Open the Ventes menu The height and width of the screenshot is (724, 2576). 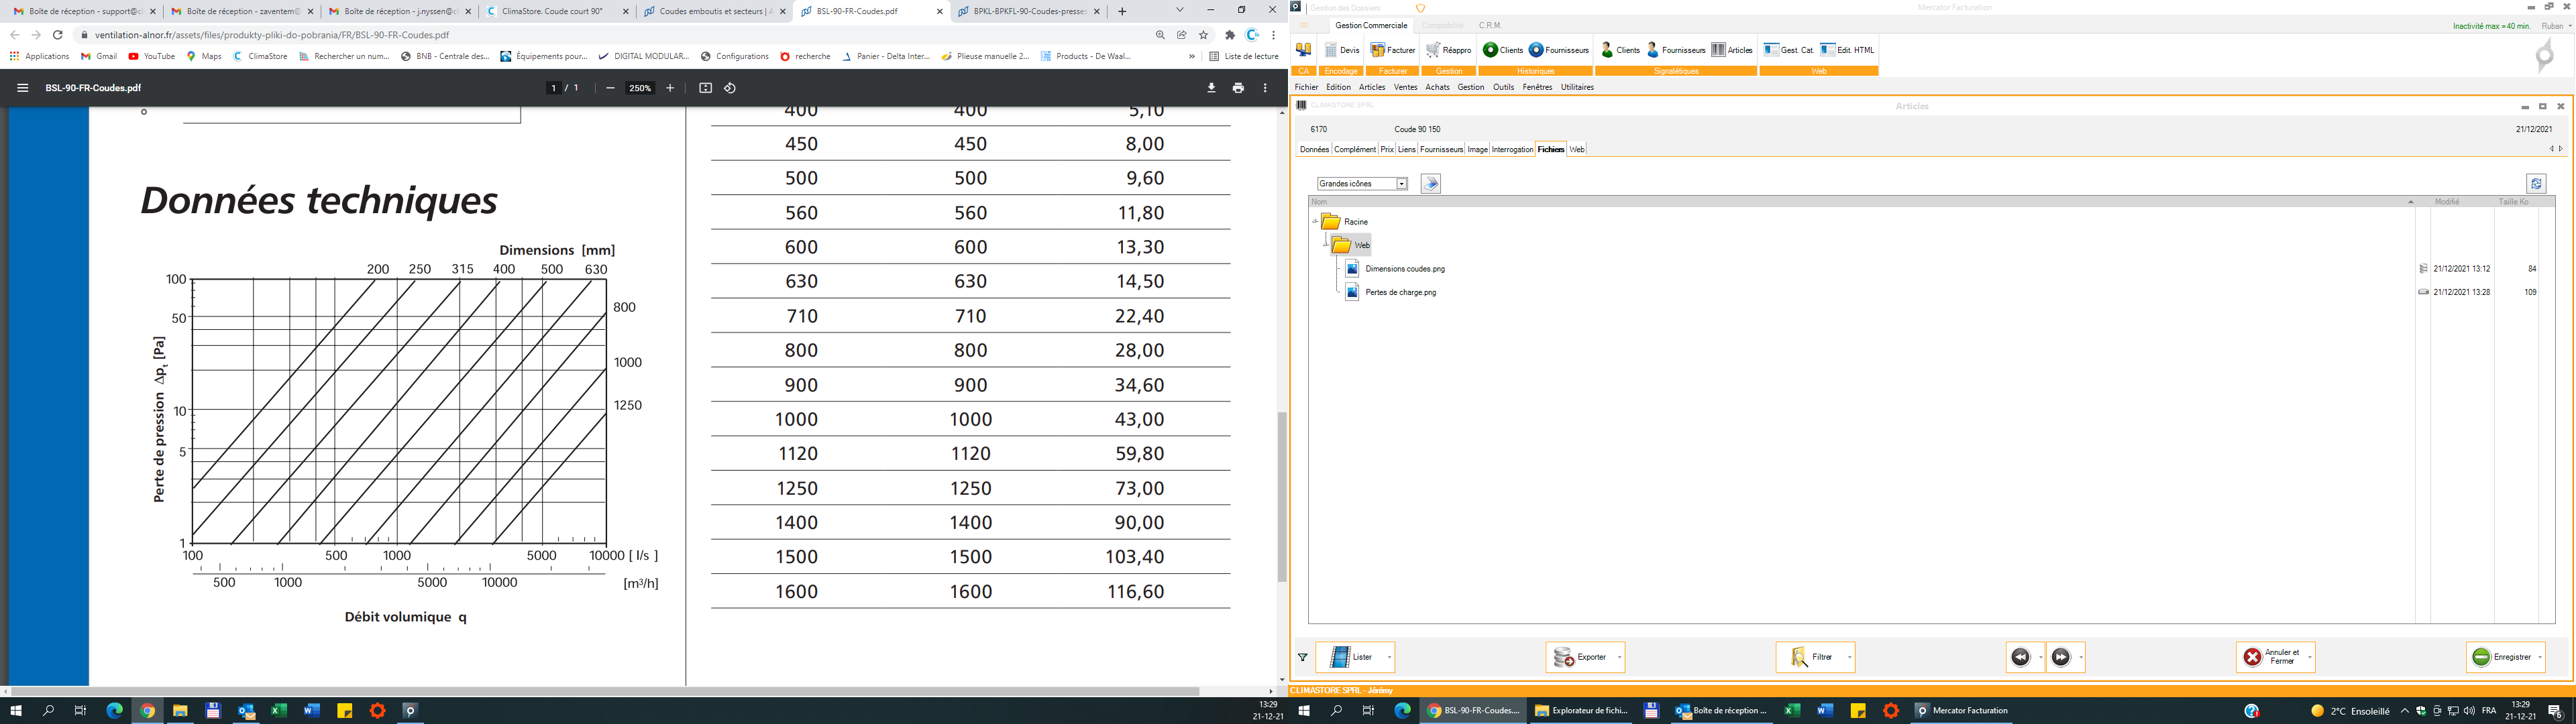click(x=1405, y=87)
